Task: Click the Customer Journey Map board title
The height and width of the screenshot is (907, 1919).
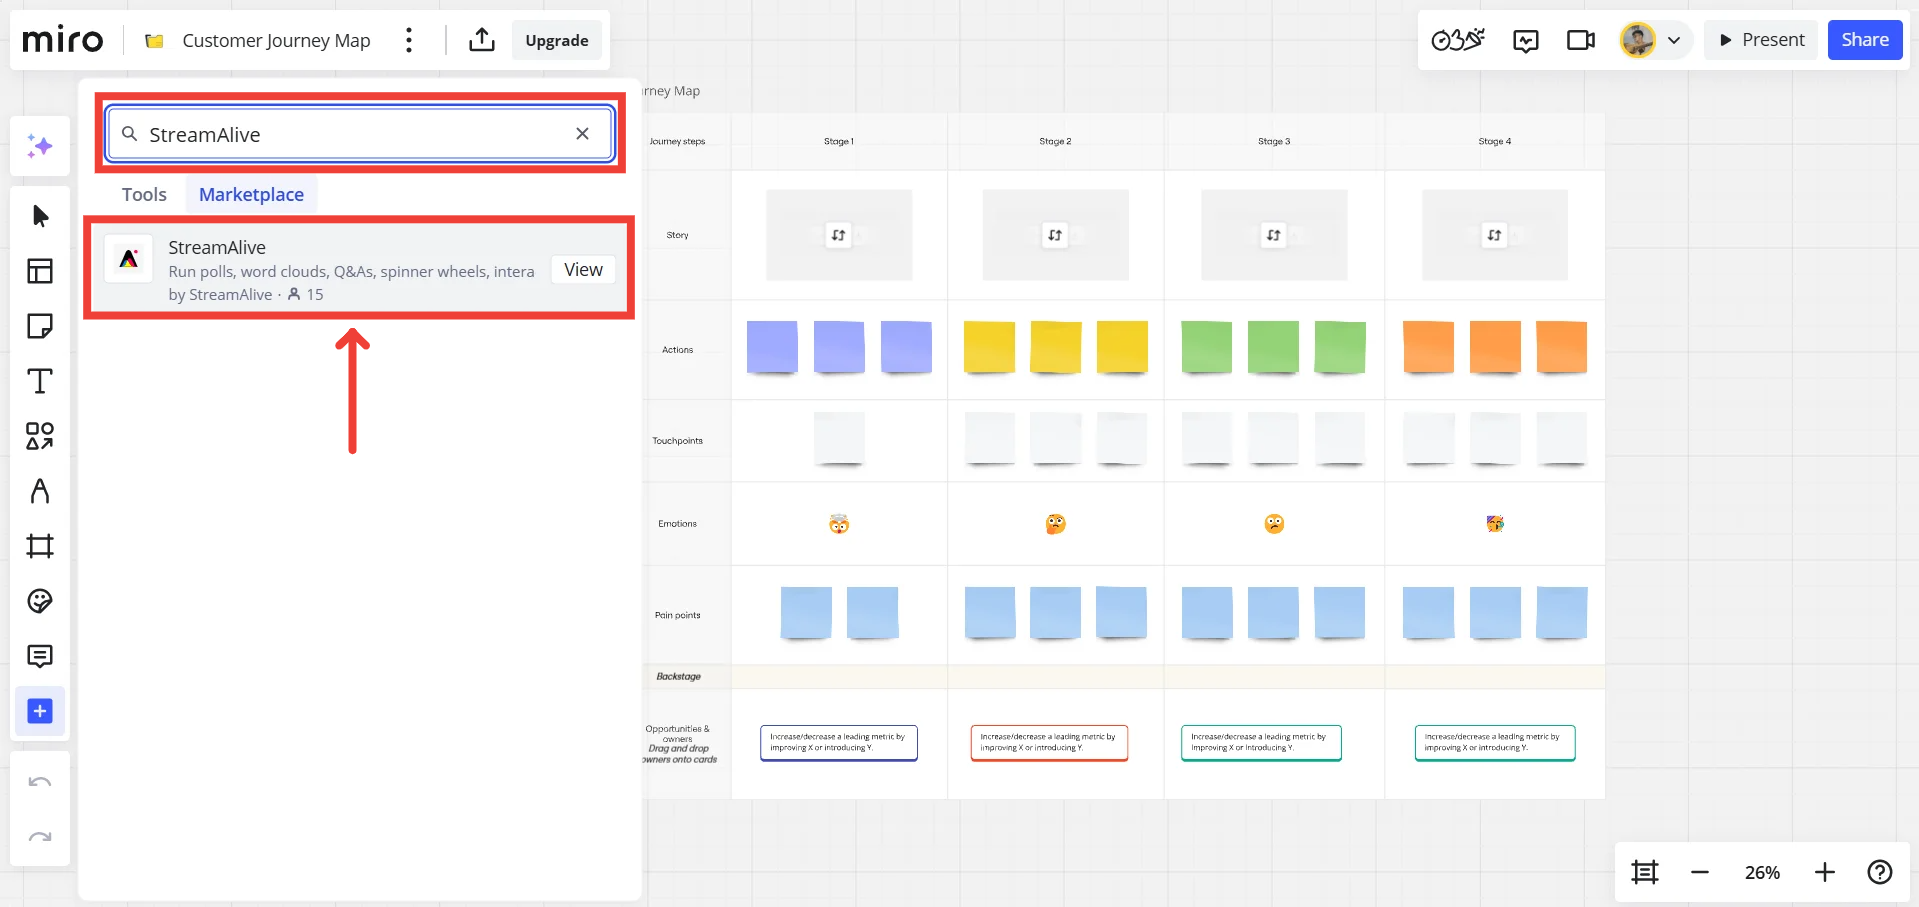Action: [276, 40]
